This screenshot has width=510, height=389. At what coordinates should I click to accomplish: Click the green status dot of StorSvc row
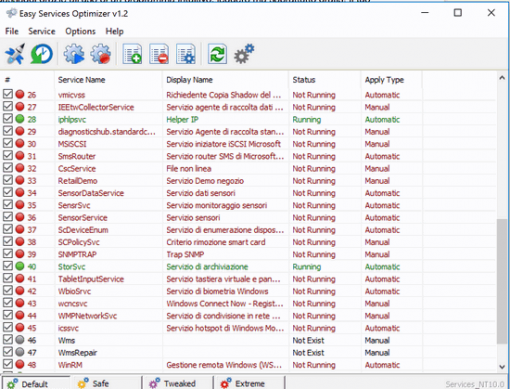pyautogui.click(x=20, y=266)
